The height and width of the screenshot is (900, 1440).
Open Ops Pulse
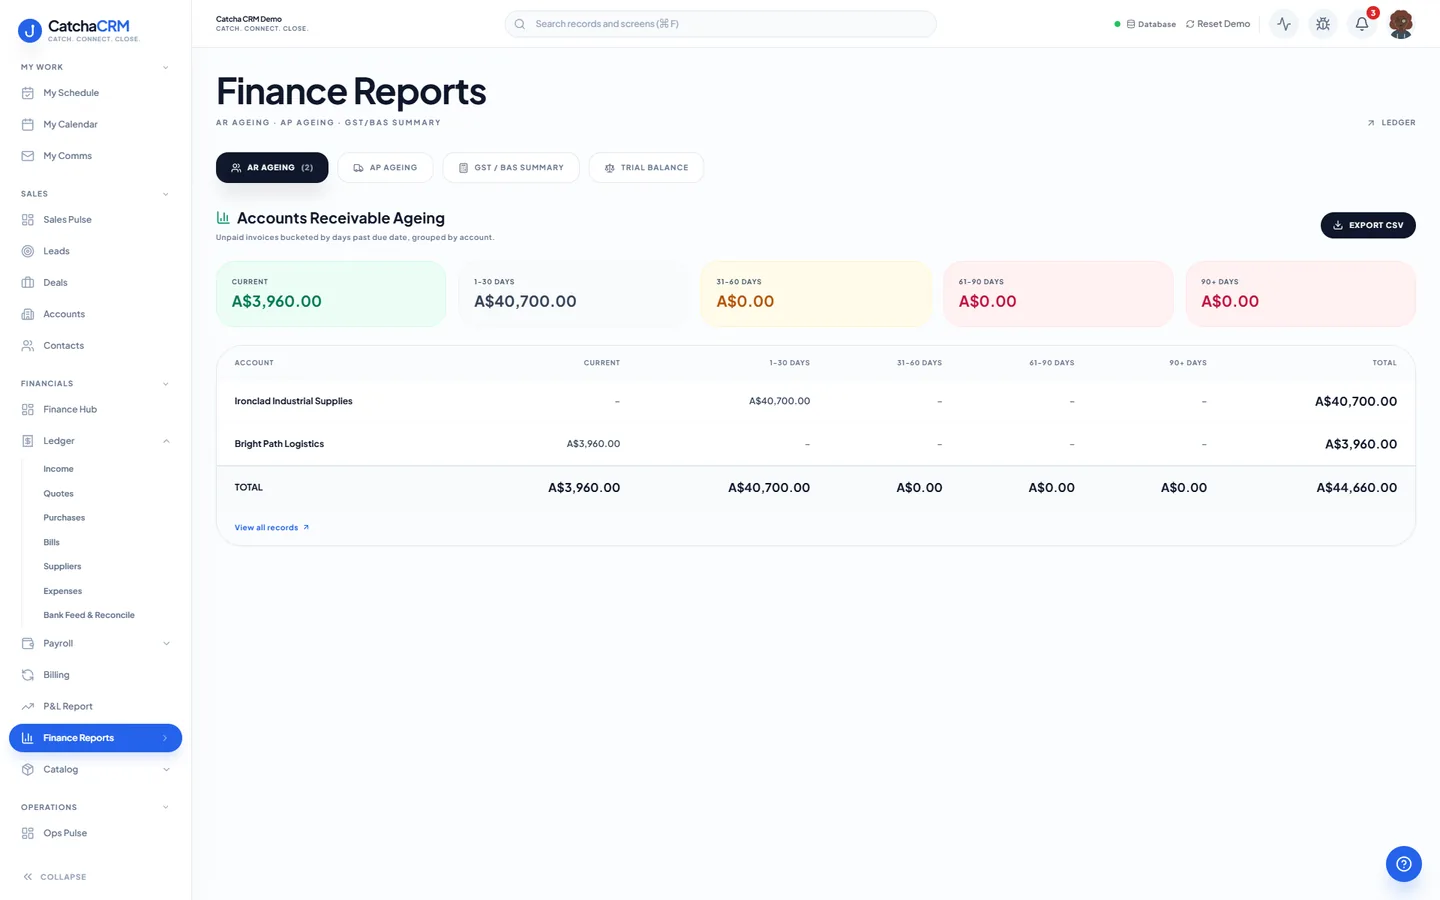(95, 833)
